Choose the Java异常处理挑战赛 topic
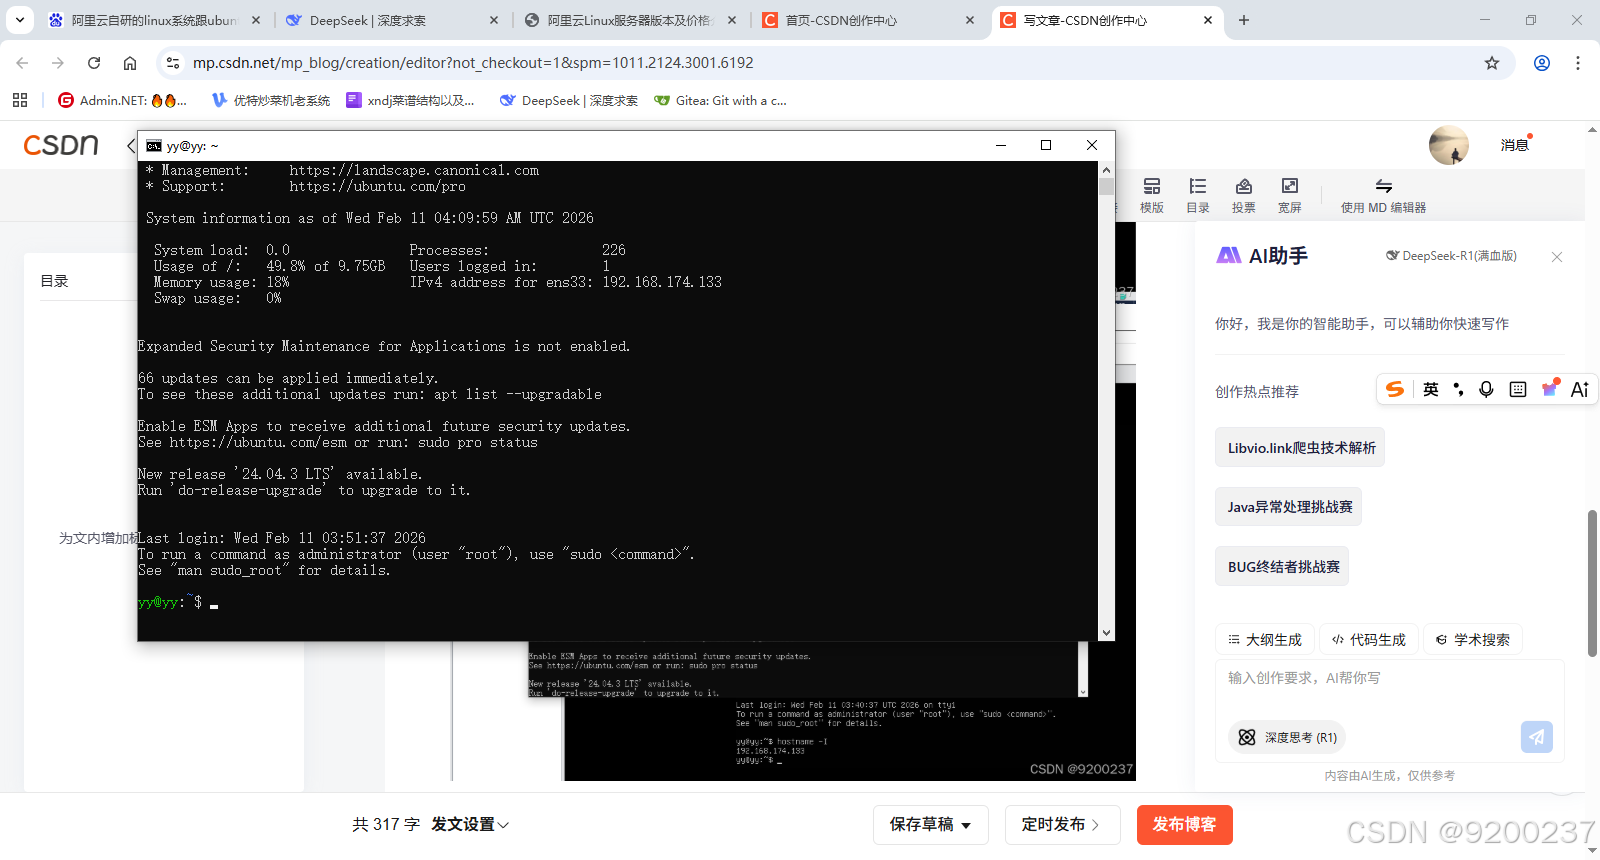Viewport: 1600px width, 860px height. coord(1290,506)
